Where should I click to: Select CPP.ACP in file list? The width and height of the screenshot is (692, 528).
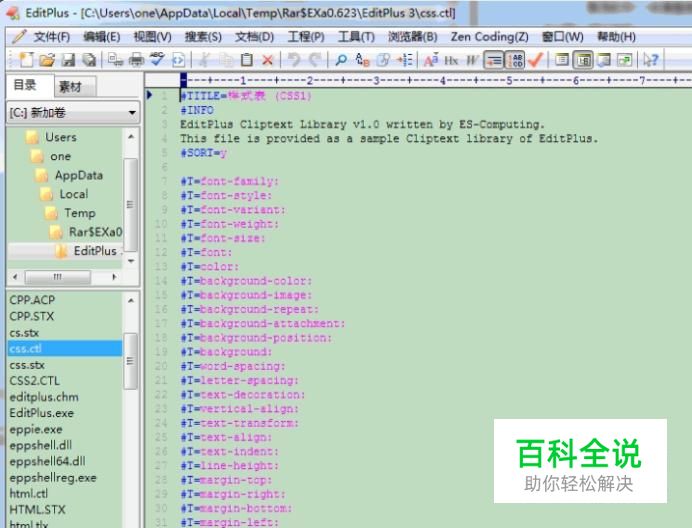coord(32,300)
